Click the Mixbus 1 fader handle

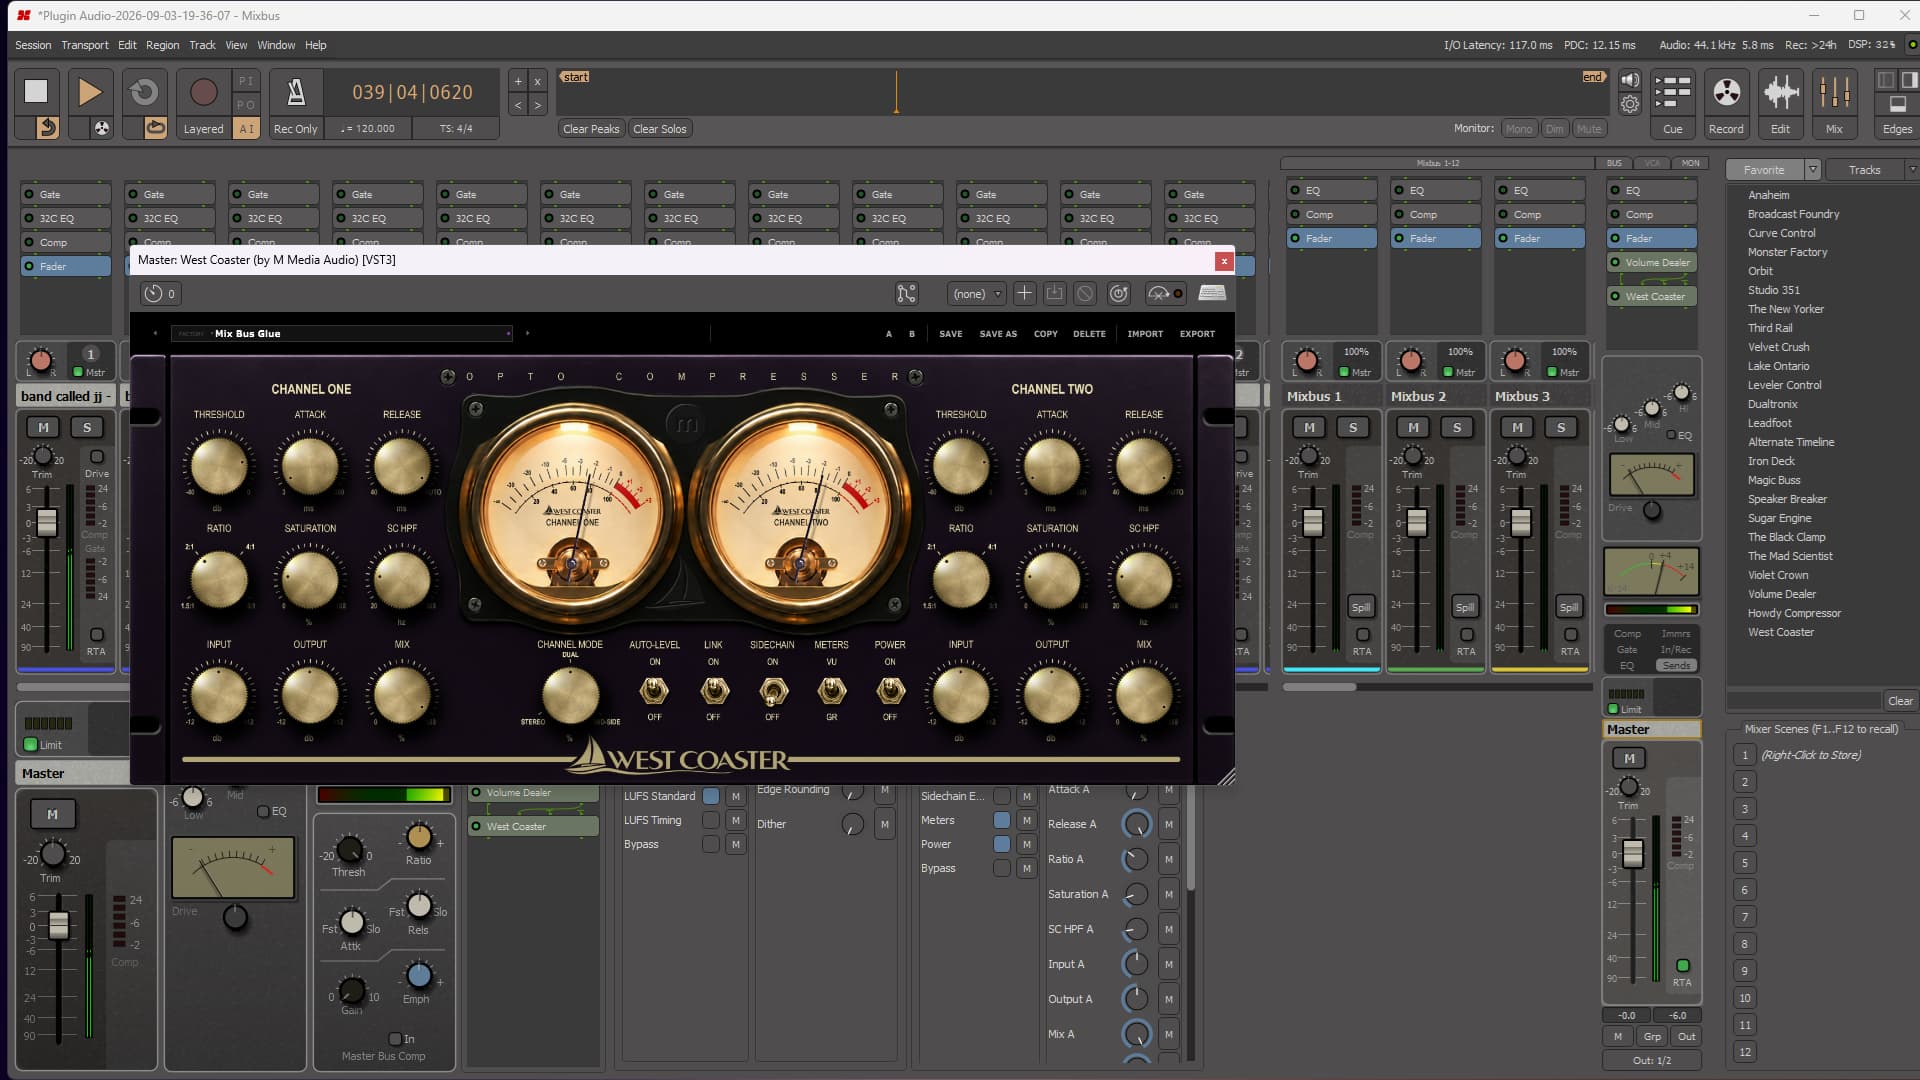tap(1313, 522)
